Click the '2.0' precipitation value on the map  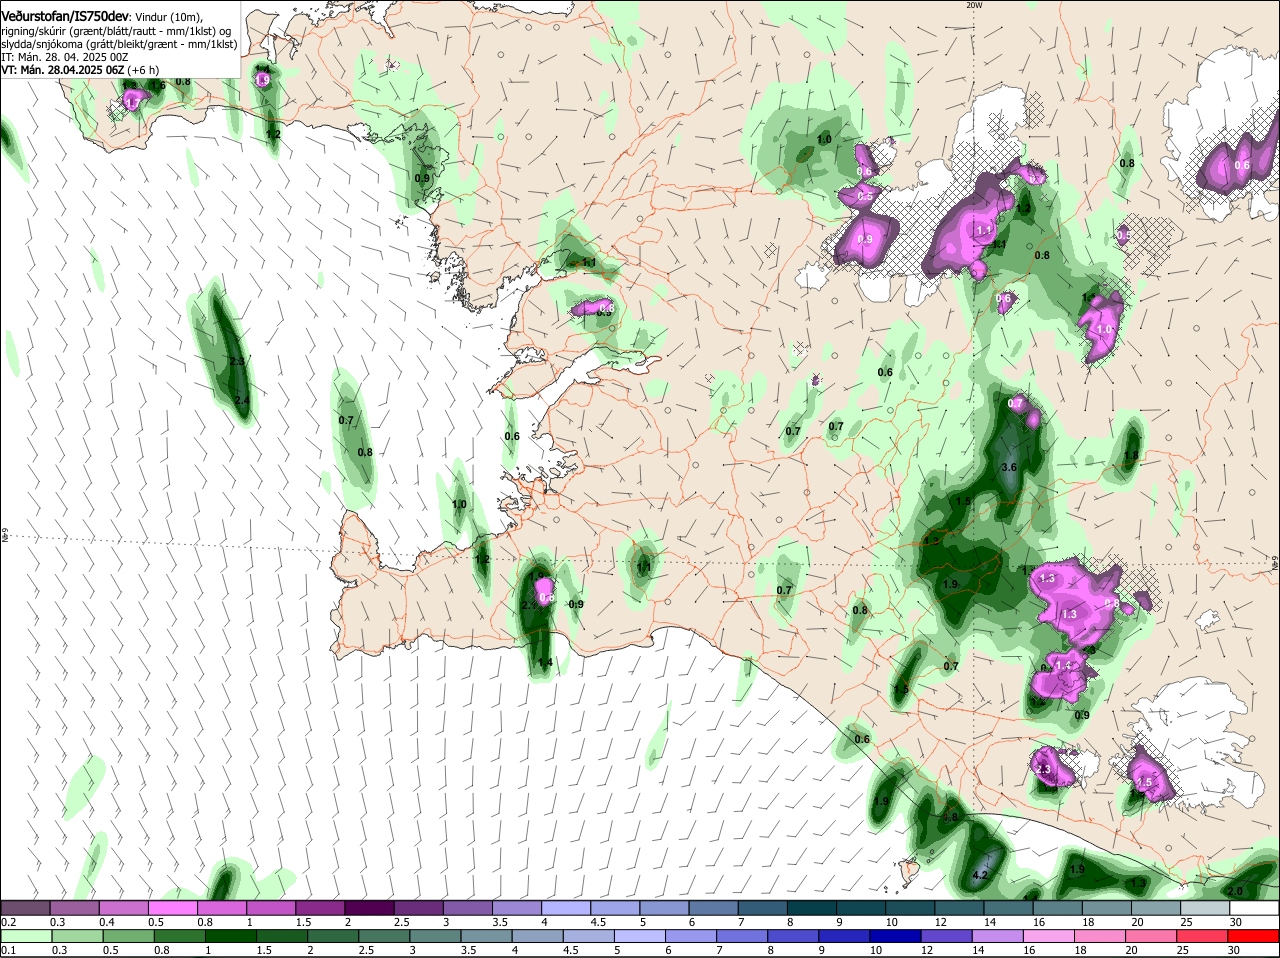coord(1234,891)
